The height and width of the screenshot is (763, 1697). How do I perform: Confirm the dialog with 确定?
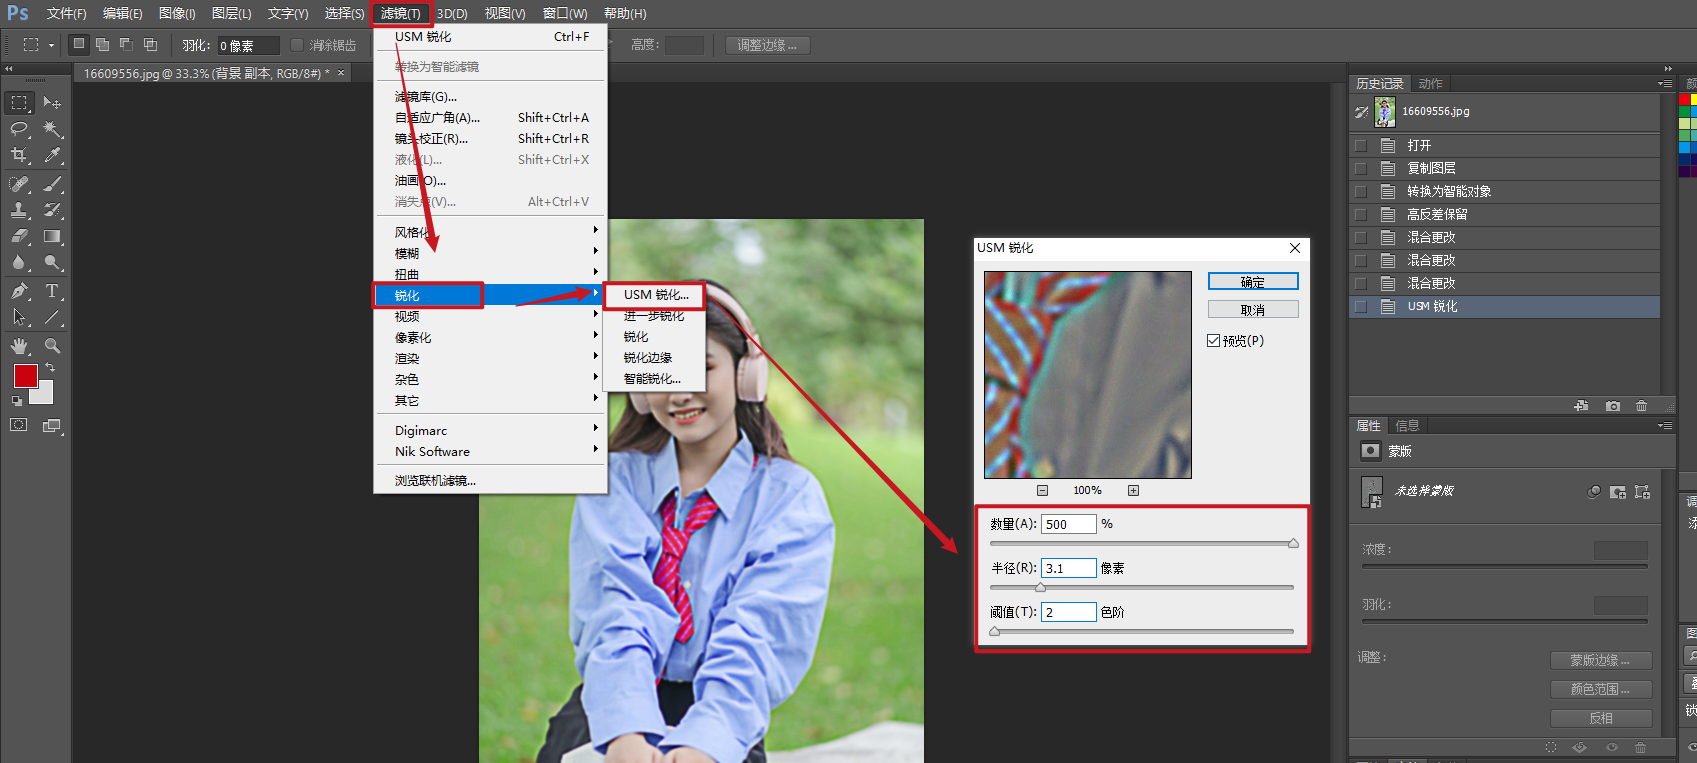tap(1253, 282)
